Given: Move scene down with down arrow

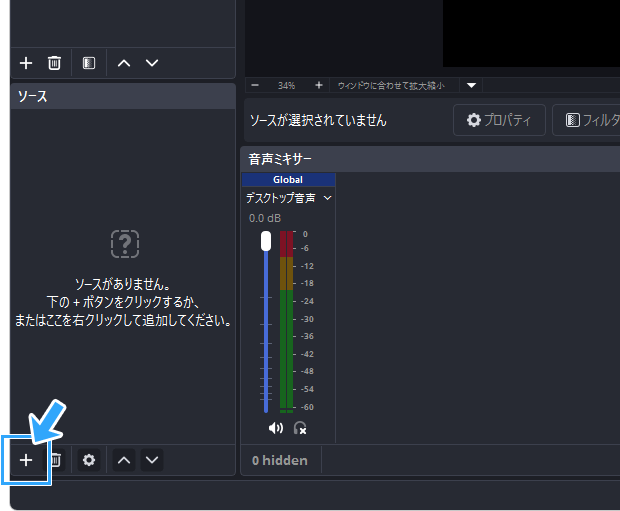Looking at the screenshot, I should (x=152, y=63).
